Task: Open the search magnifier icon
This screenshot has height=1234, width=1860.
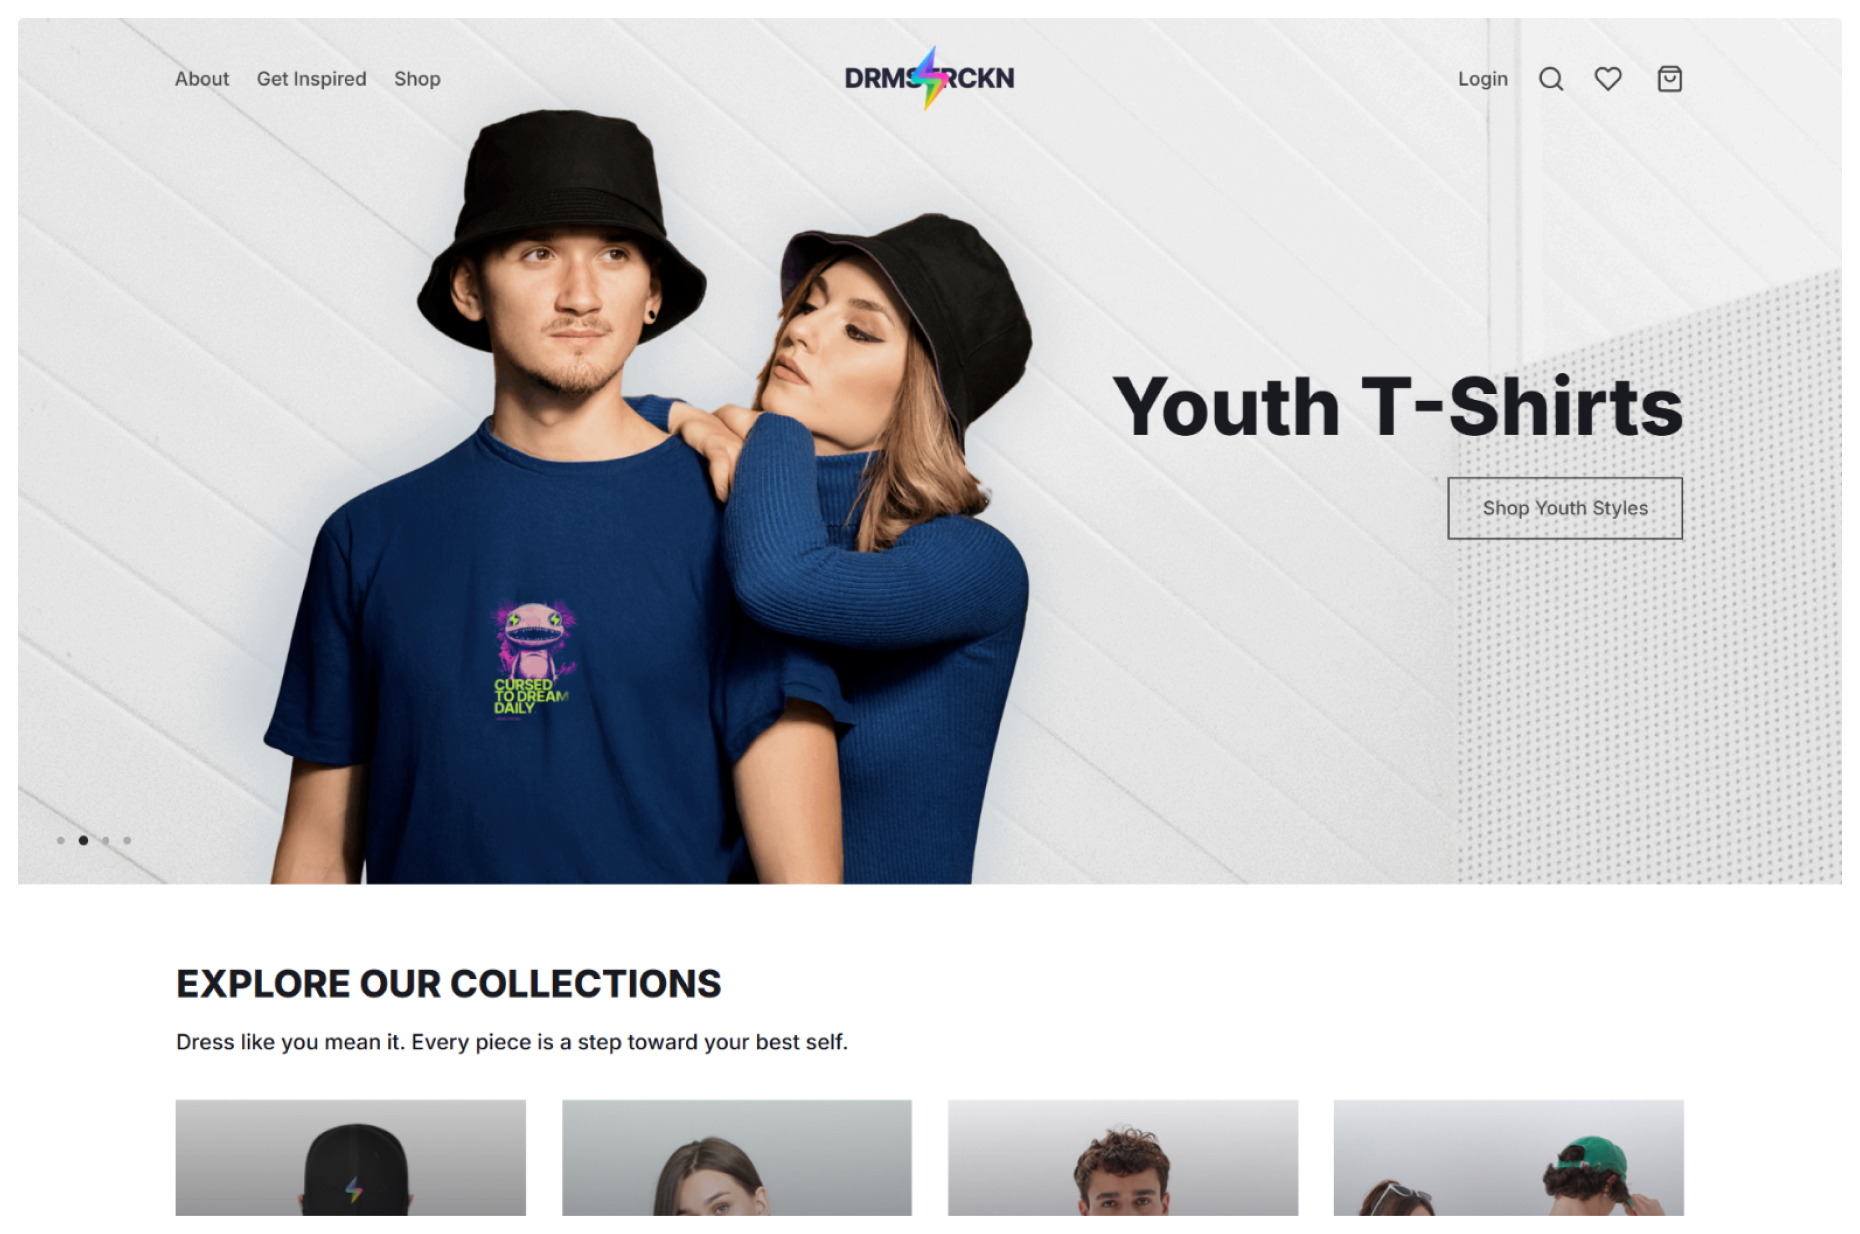Action: pyautogui.click(x=1550, y=79)
